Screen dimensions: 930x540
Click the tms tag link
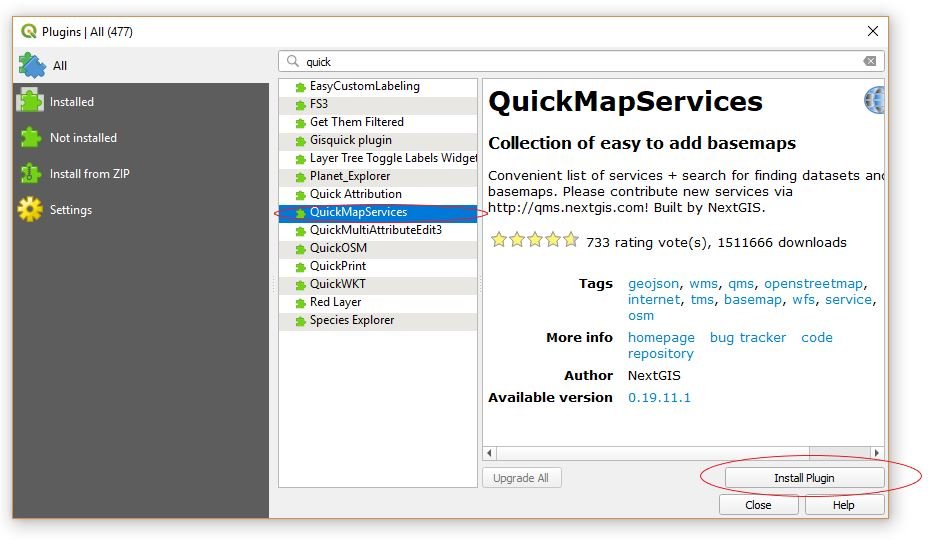click(702, 300)
